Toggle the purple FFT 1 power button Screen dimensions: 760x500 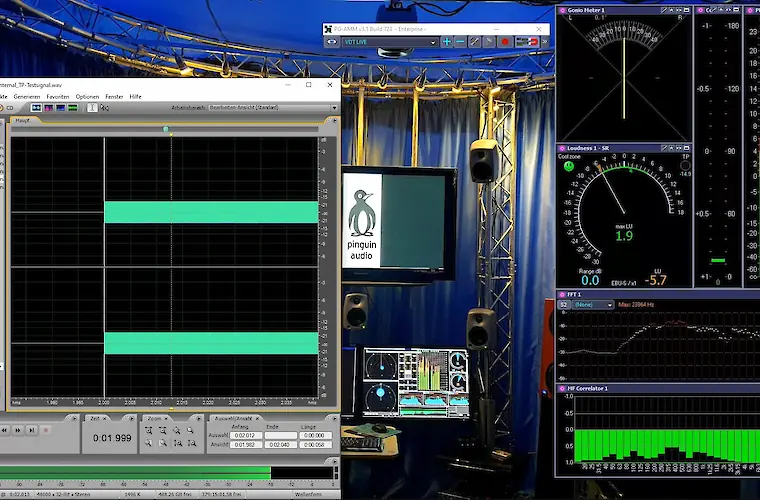pos(563,295)
